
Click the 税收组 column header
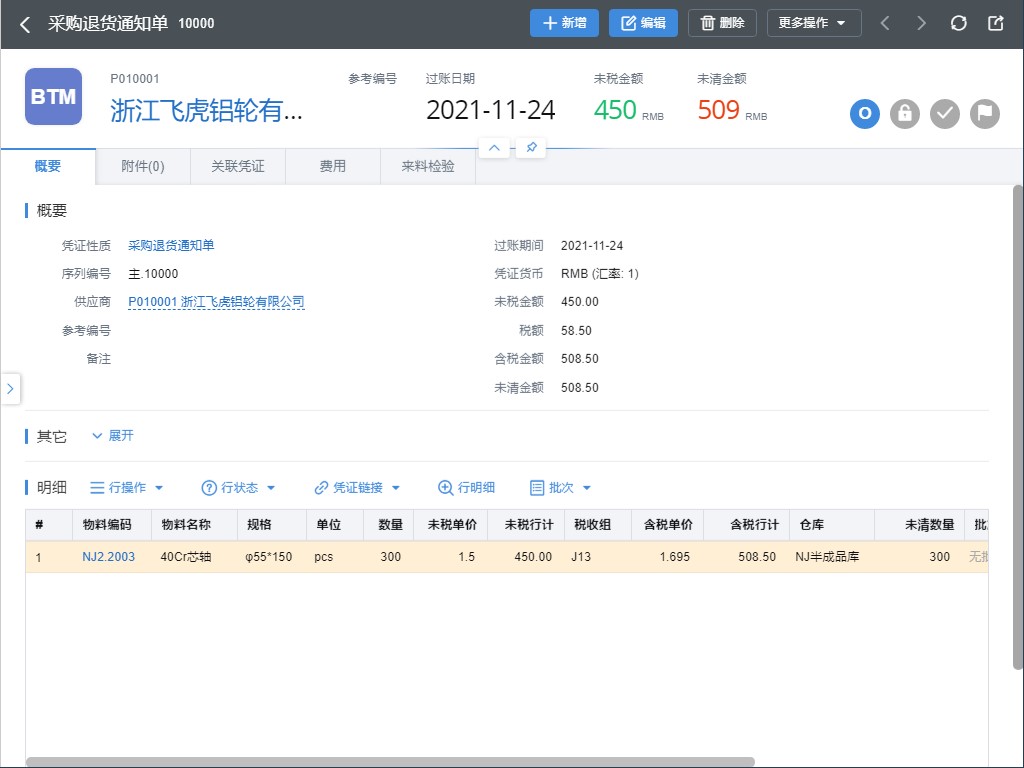[x=598, y=525]
